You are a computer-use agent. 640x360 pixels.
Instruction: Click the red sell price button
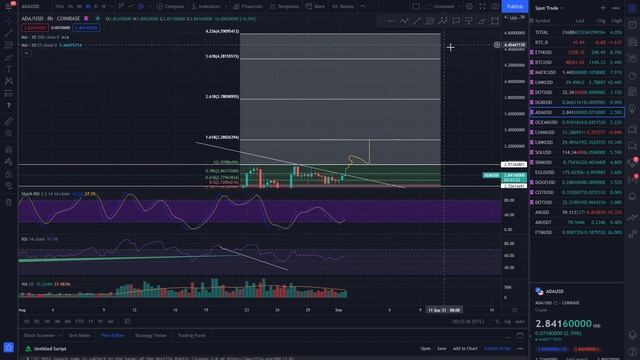tap(35, 28)
